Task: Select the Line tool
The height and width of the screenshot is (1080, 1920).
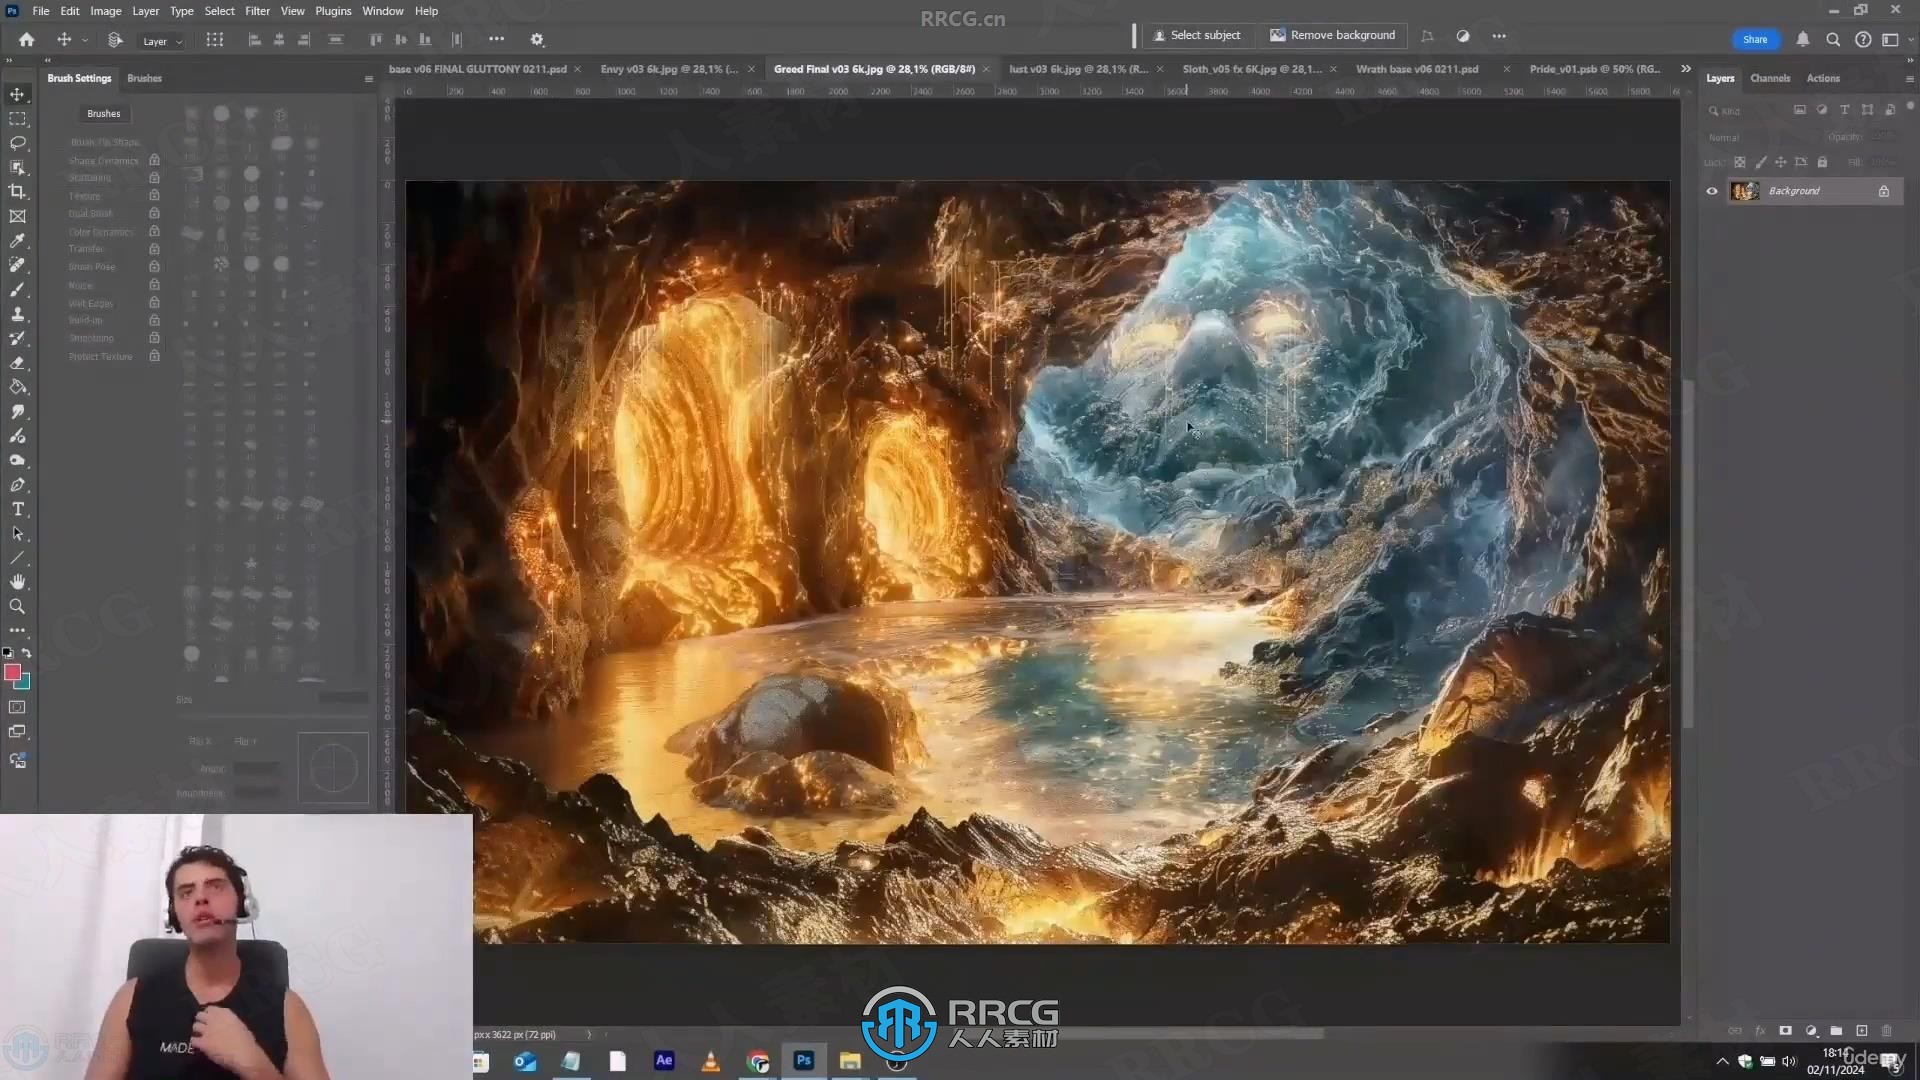Action: tap(18, 558)
